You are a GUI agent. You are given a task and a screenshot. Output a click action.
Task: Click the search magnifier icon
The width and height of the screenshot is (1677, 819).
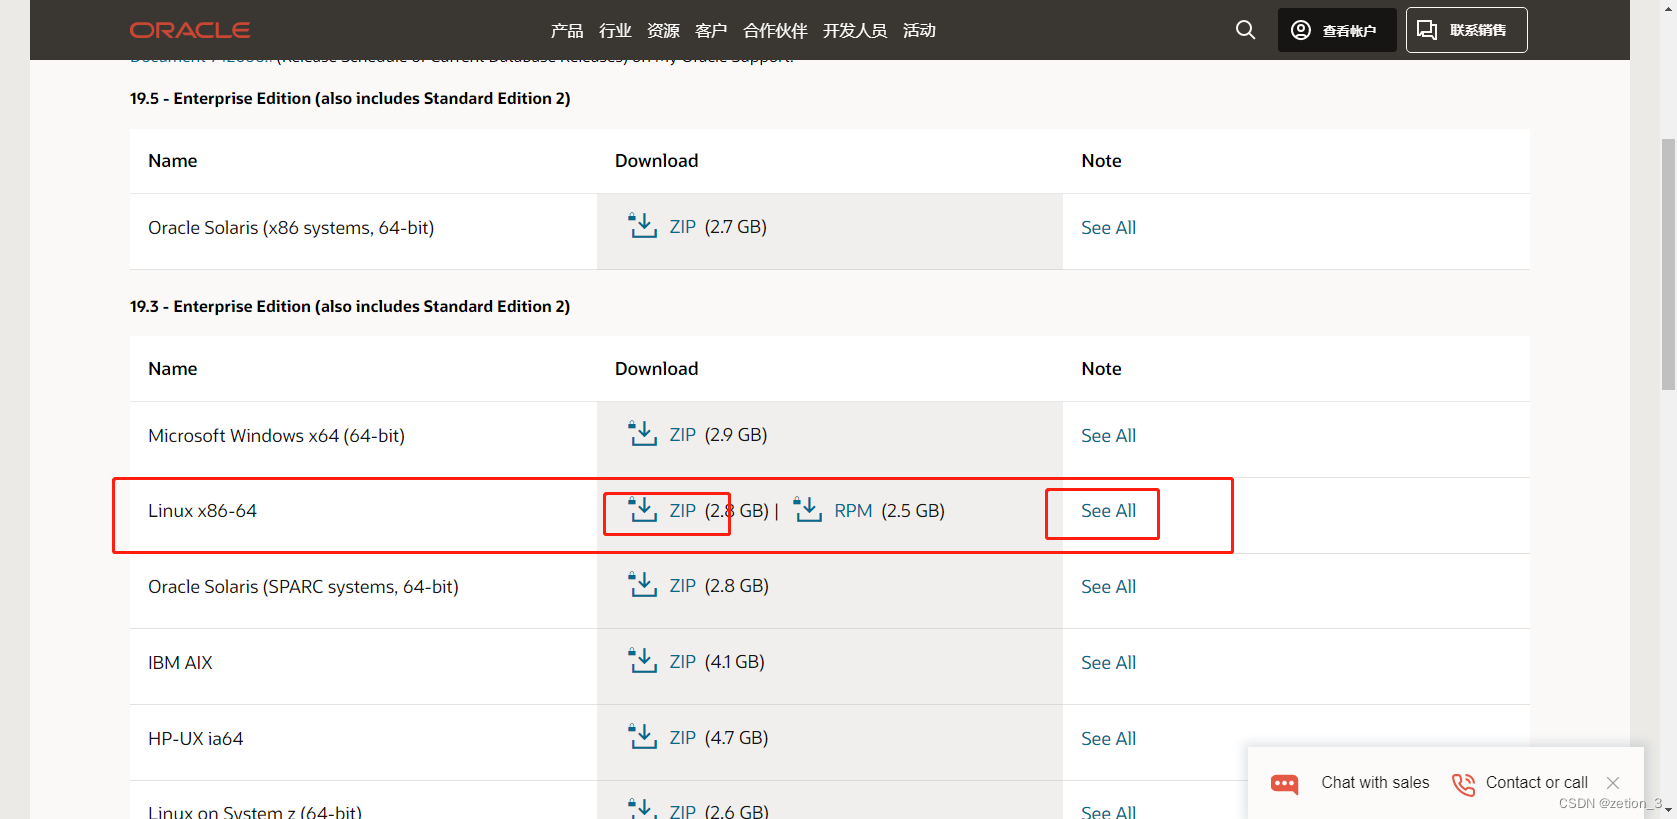1245,30
